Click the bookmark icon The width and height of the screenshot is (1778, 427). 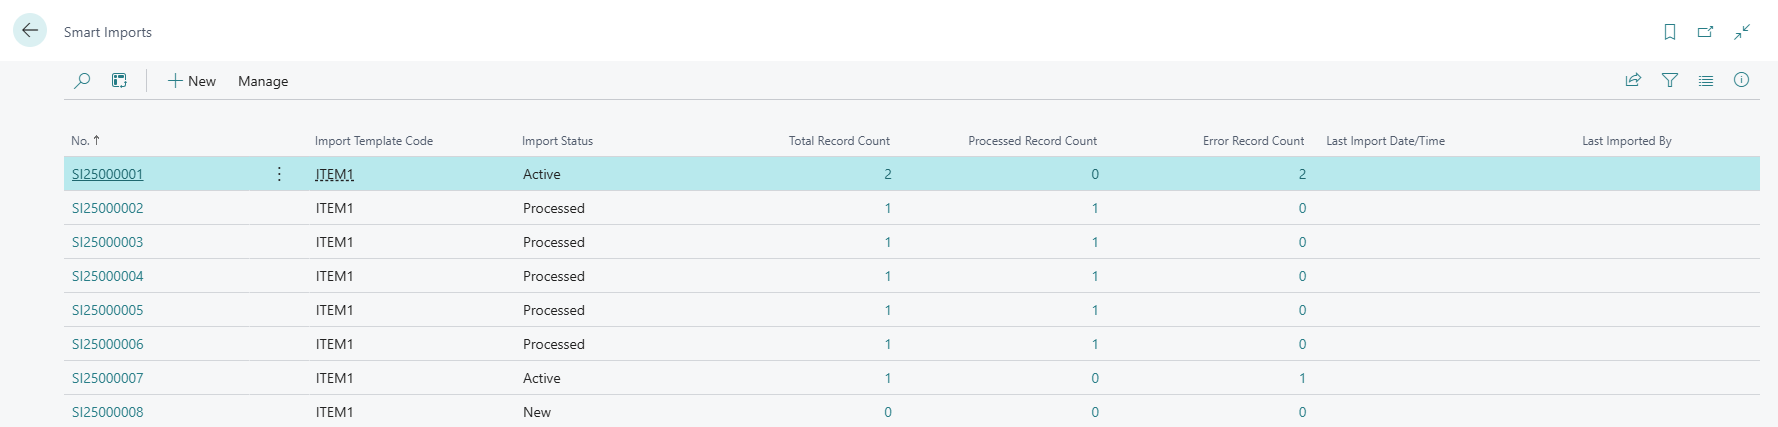point(1669,32)
